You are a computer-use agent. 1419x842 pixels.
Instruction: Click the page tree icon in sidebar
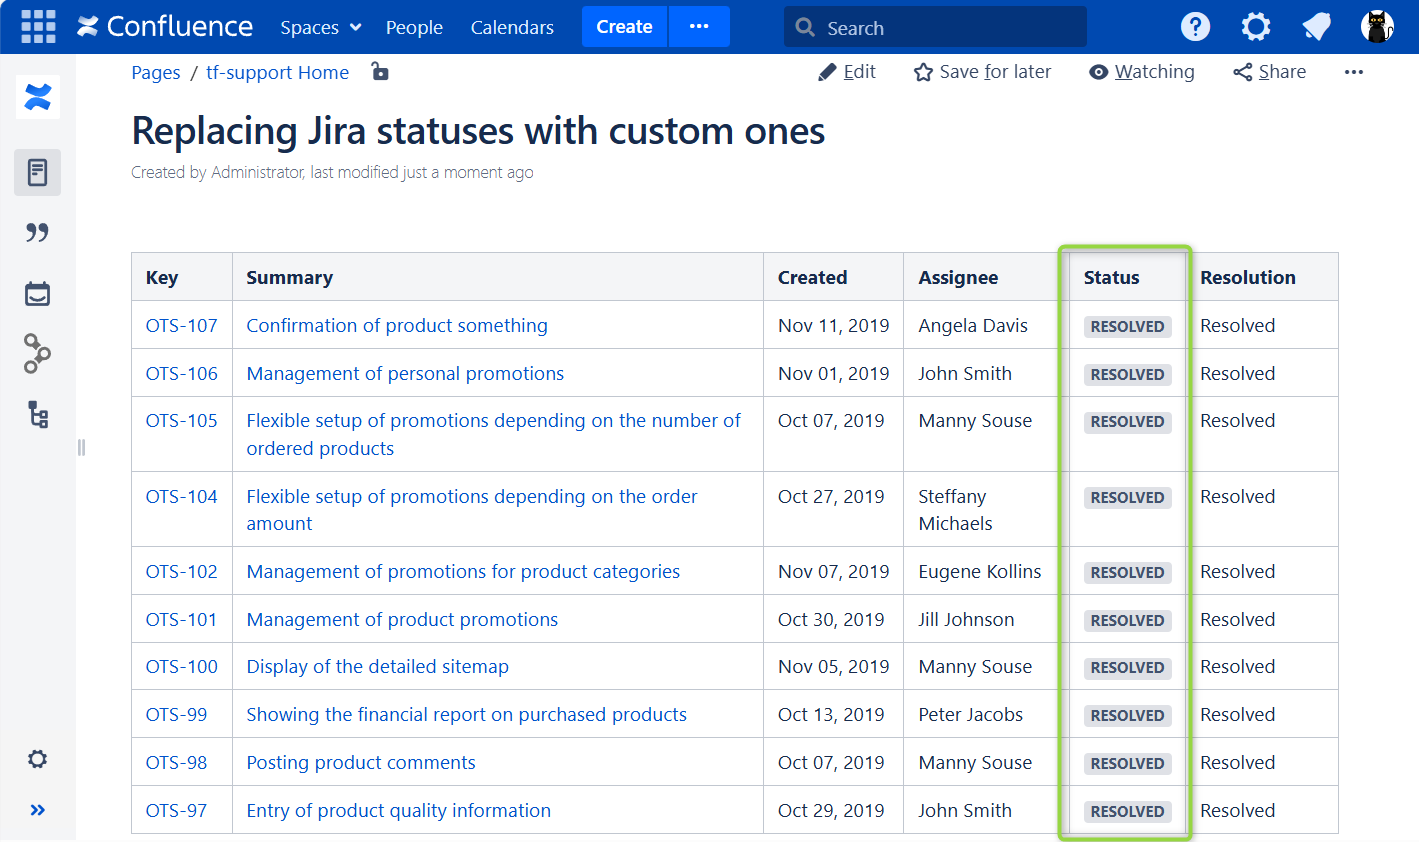(38, 415)
